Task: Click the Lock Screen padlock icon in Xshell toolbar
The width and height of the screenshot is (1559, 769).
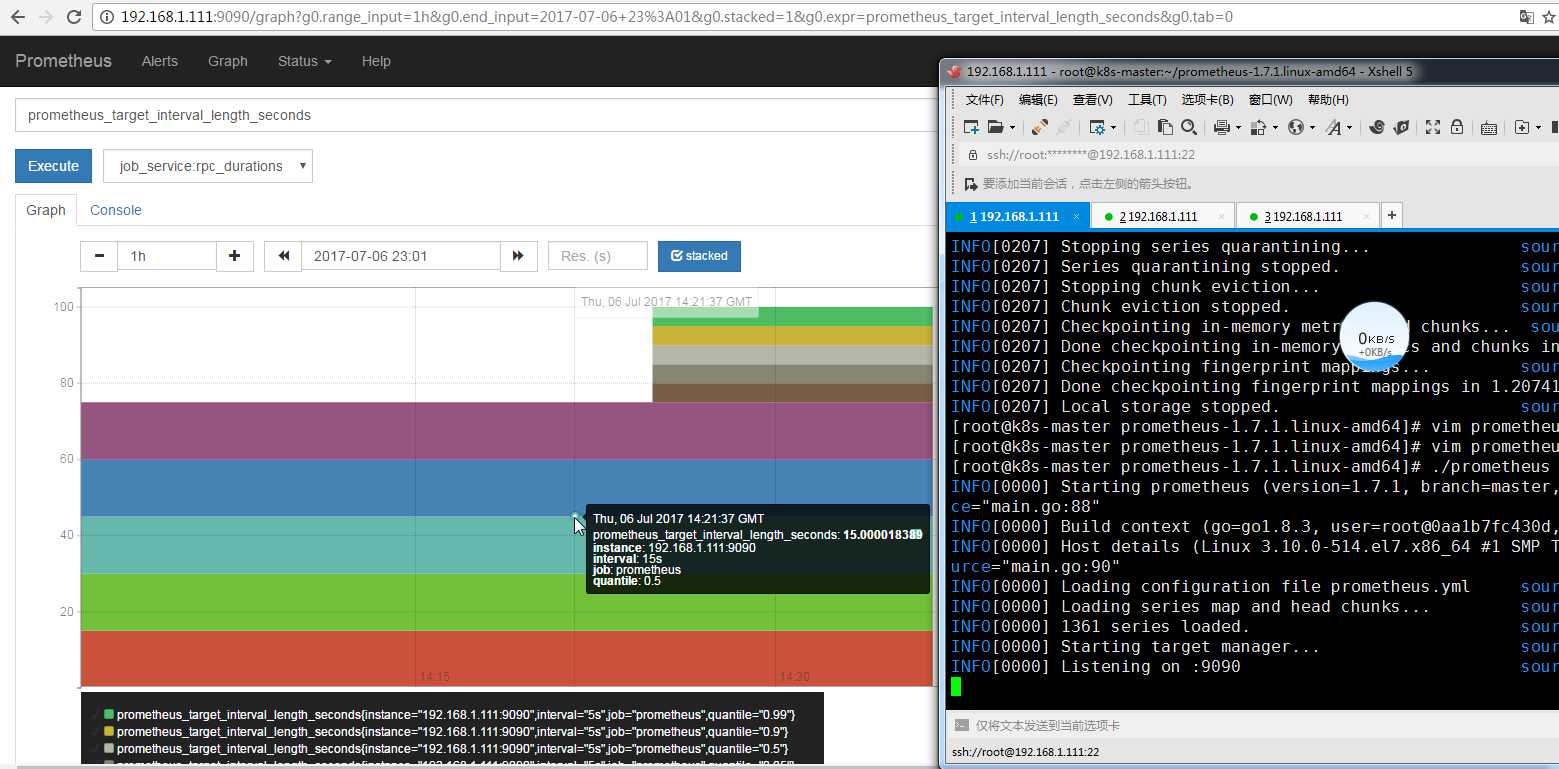Action: tap(1457, 127)
